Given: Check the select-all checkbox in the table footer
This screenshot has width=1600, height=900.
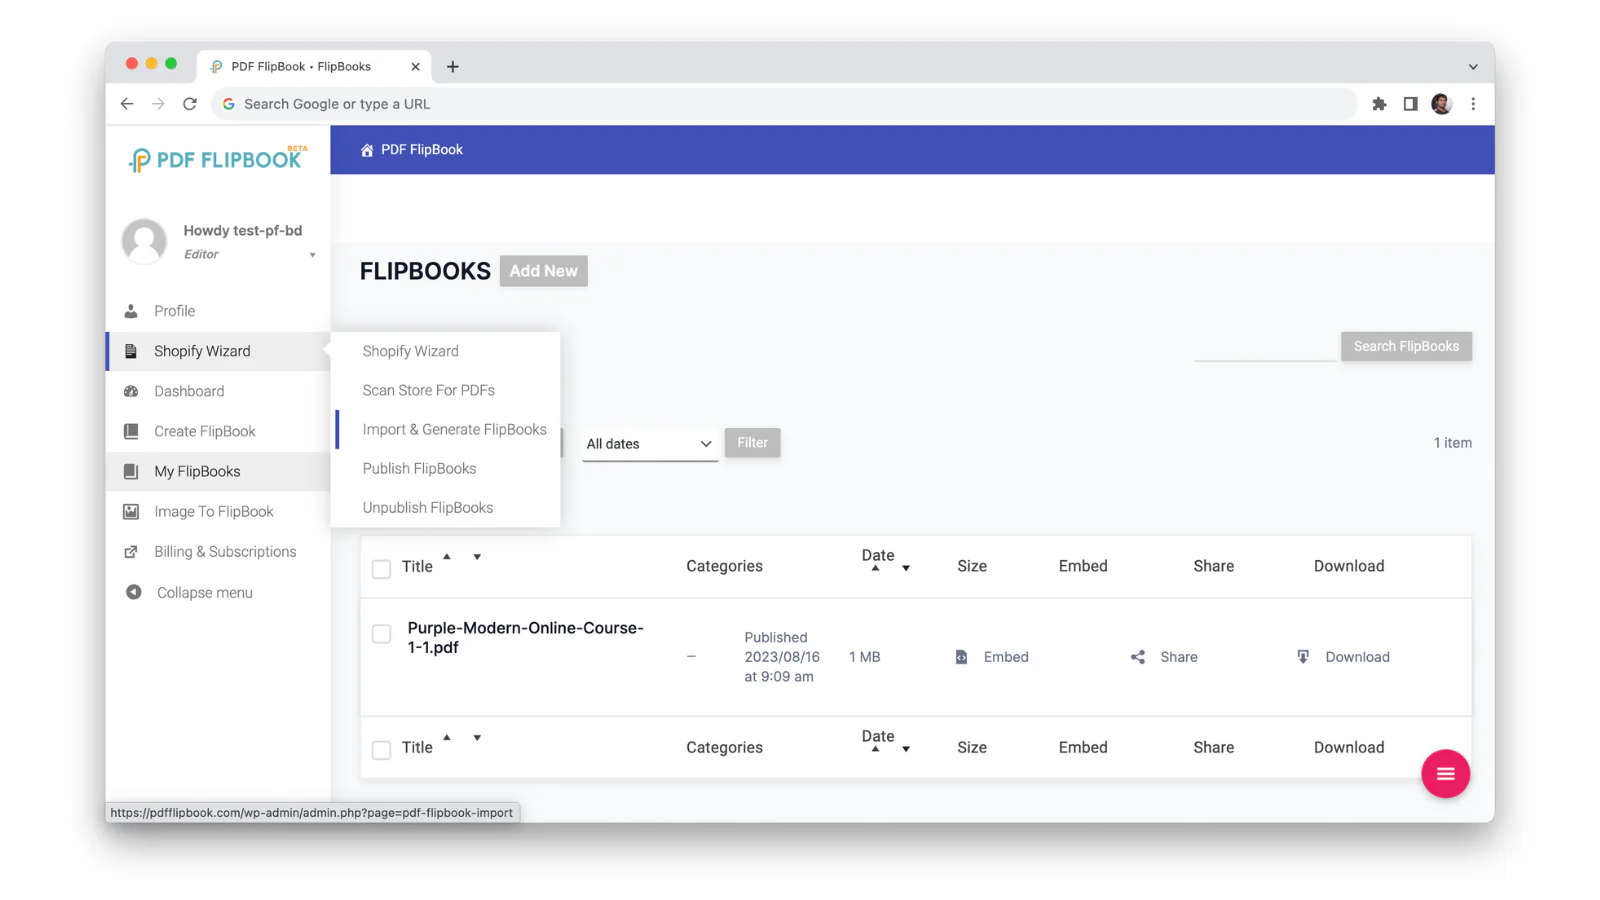Looking at the screenshot, I should (381, 749).
